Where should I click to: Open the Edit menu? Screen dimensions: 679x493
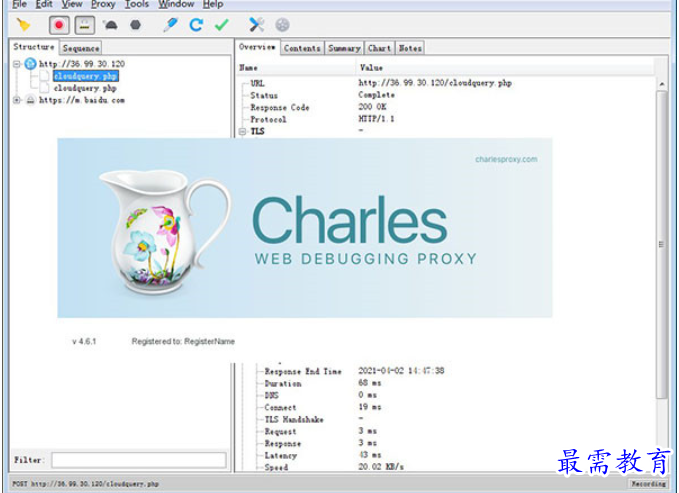[x=44, y=4]
